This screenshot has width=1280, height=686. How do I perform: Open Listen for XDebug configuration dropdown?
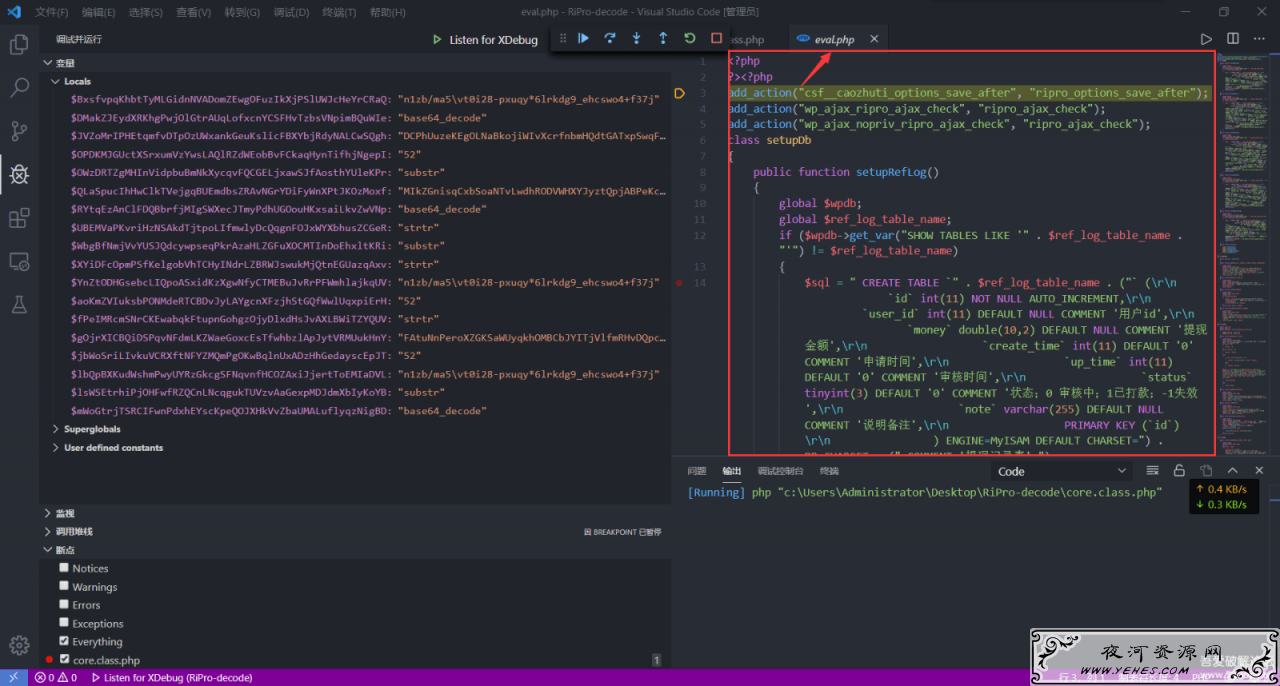click(493, 40)
